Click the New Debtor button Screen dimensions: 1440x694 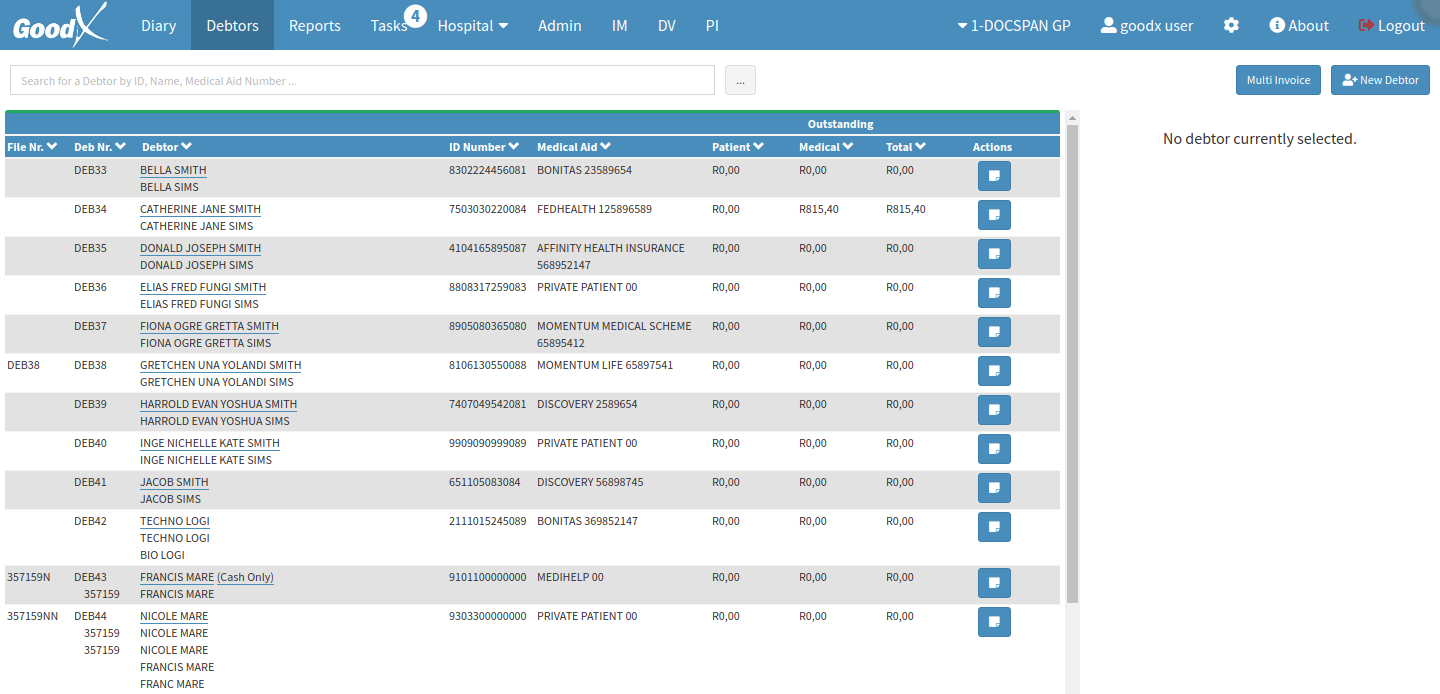(x=1380, y=80)
